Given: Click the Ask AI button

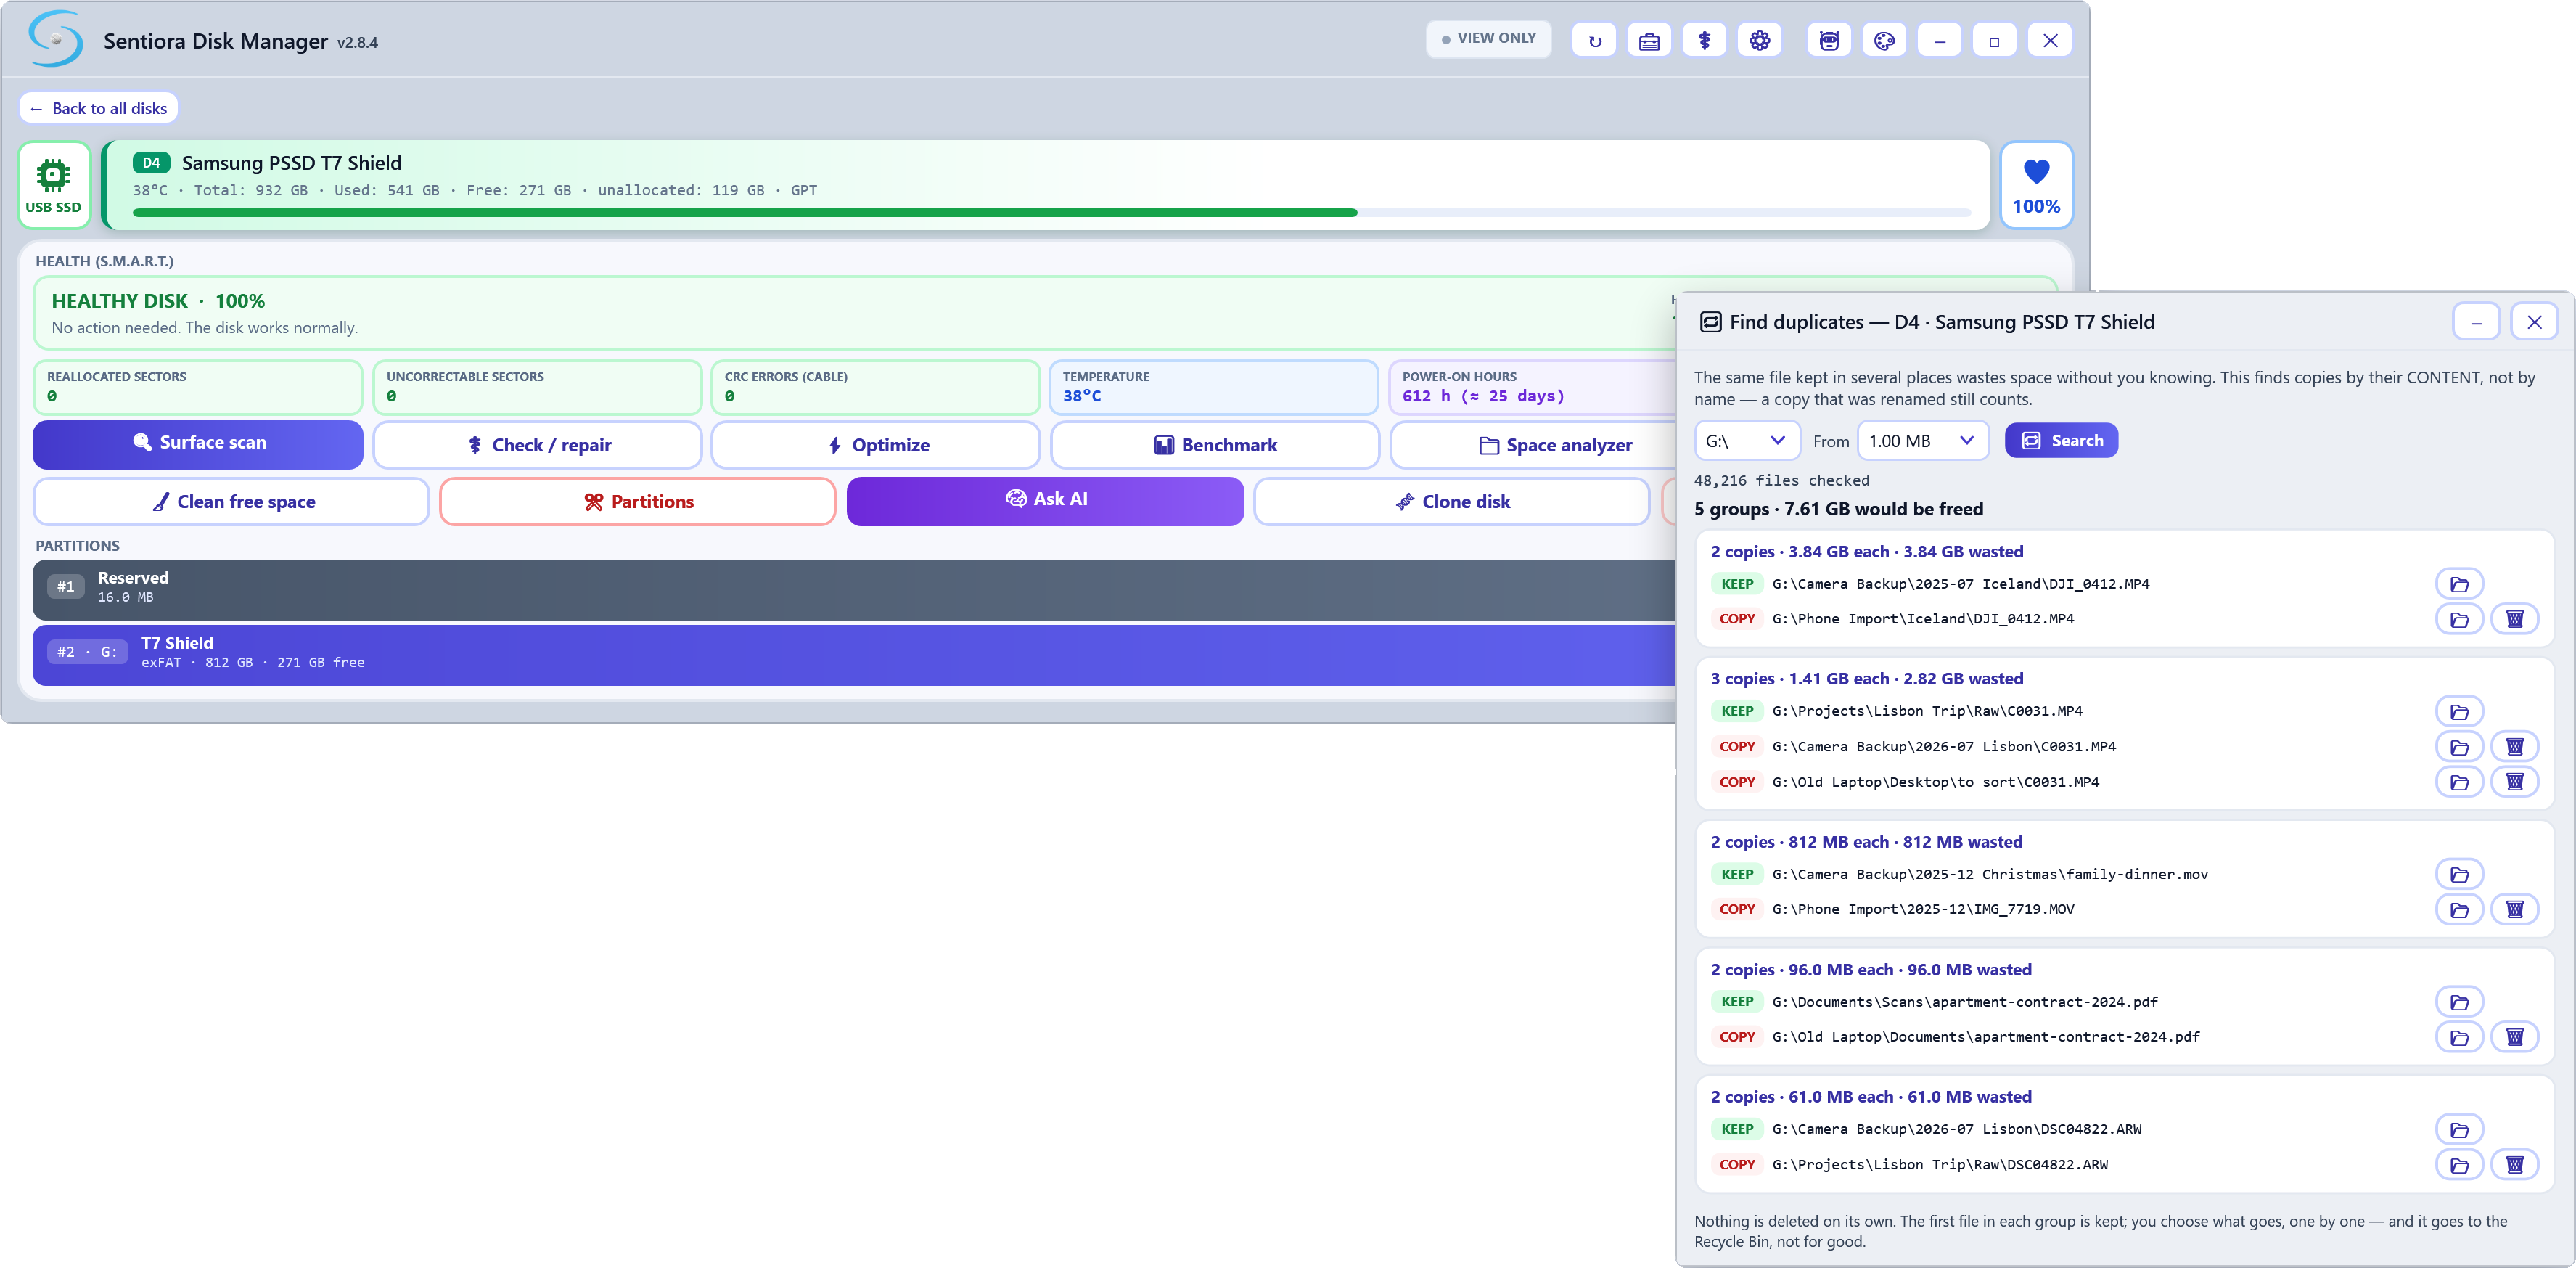Looking at the screenshot, I should click(x=1045, y=501).
